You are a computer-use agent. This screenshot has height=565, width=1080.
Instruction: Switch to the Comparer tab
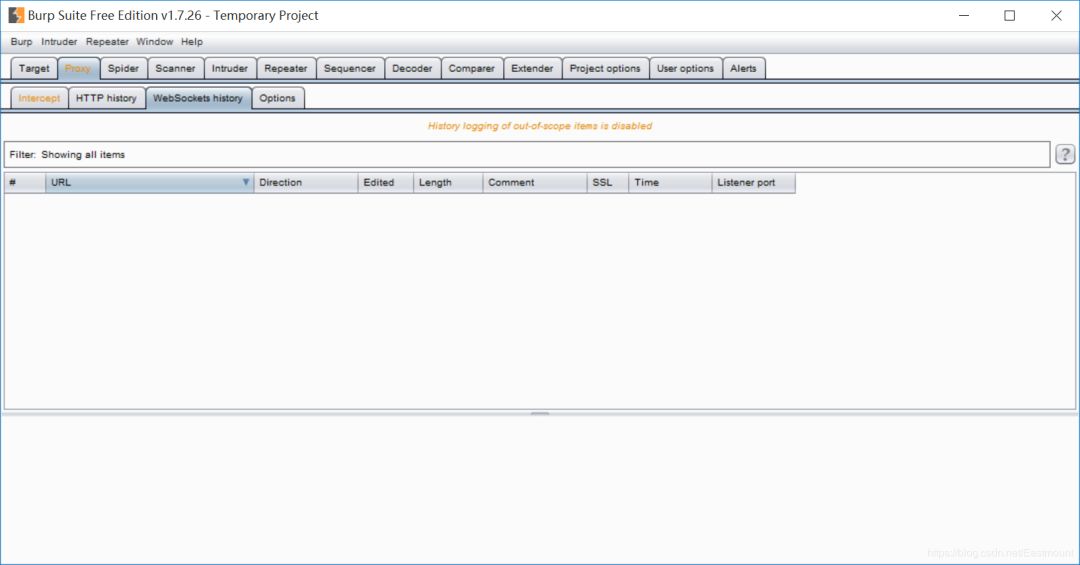[x=472, y=68]
